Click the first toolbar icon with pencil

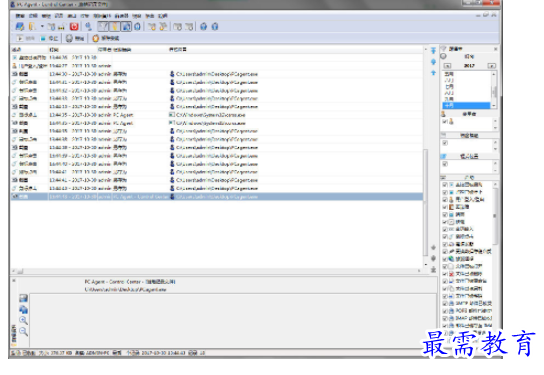[20, 26]
